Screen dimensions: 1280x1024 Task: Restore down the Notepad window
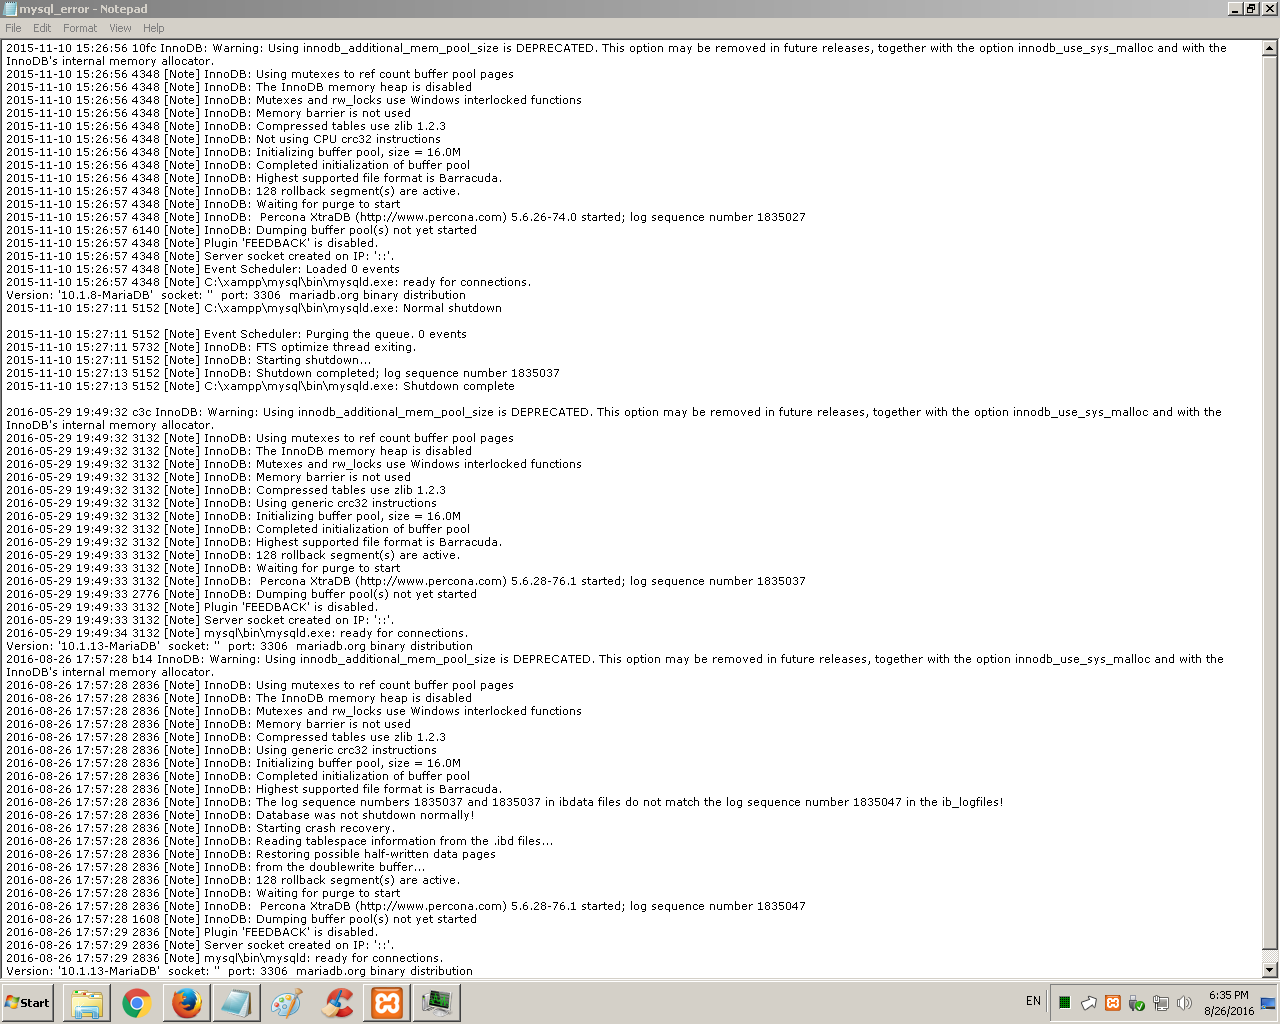pos(1251,9)
